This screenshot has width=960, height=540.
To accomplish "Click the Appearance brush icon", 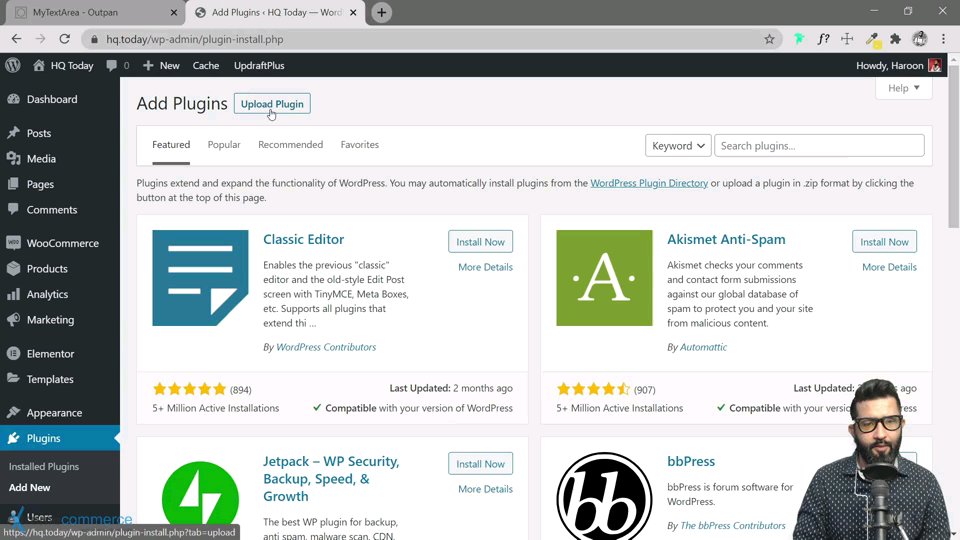I will (13, 413).
